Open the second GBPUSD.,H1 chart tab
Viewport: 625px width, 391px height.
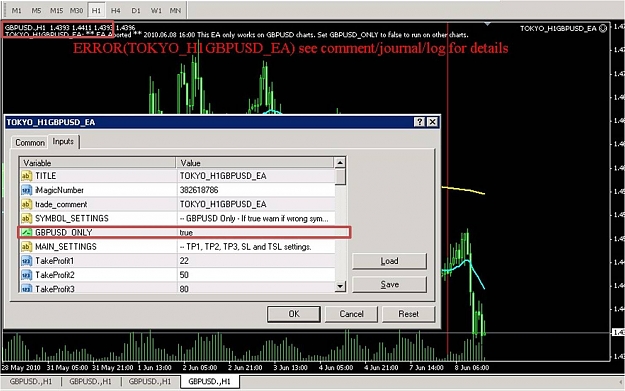tap(90, 381)
